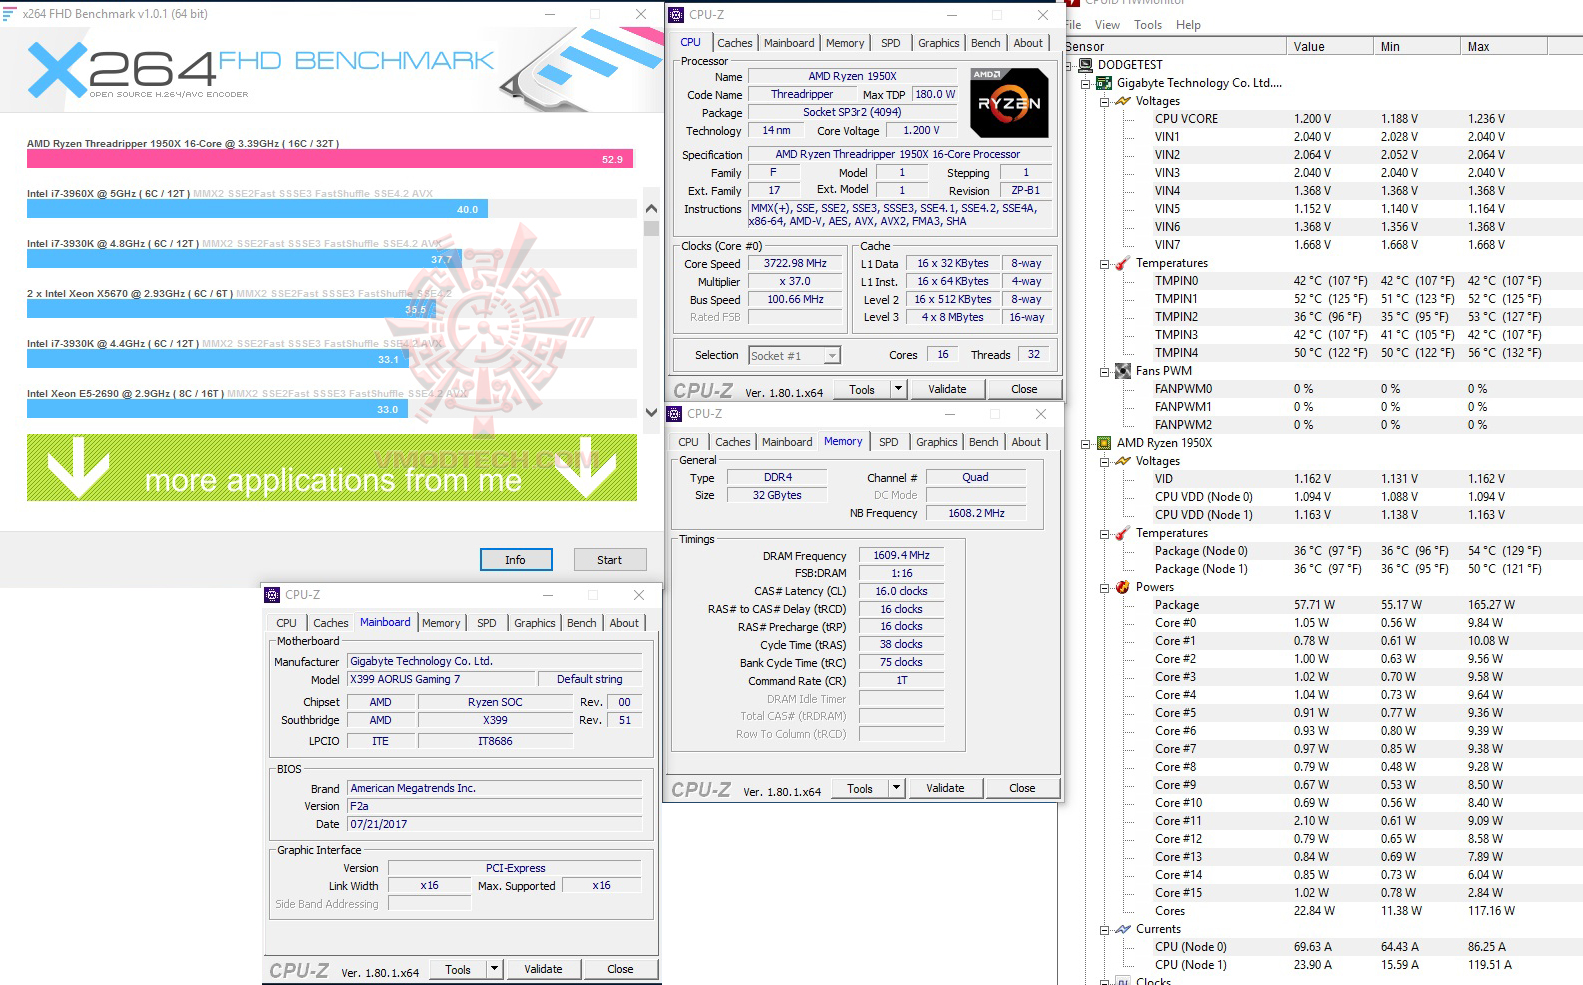Screen dimensions: 1583x985
Task: Click the title bar icon of the CPU-Z Mainboard window
Action: (x=272, y=595)
